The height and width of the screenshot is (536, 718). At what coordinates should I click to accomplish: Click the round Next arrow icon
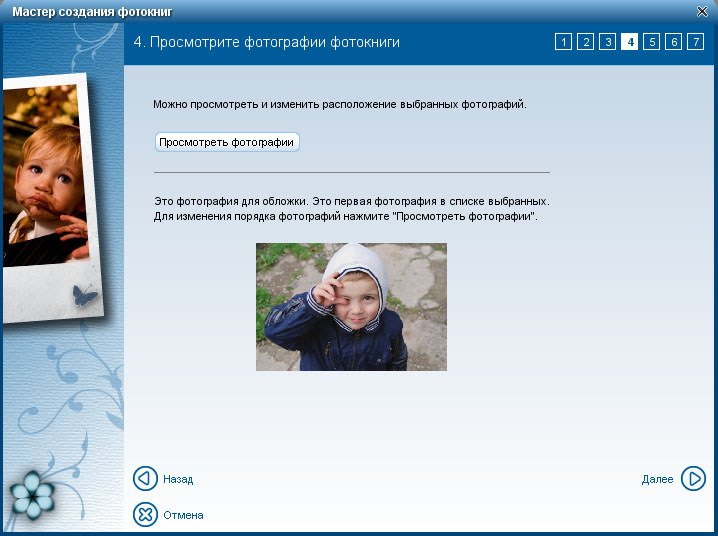pos(693,479)
